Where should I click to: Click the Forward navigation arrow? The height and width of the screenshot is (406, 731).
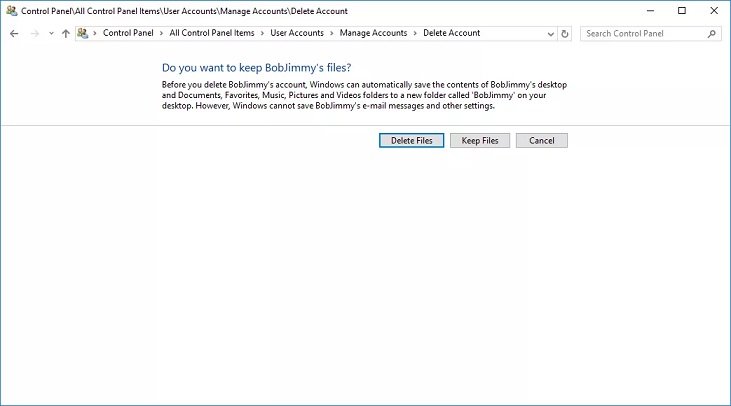click(x=35, y=33)
